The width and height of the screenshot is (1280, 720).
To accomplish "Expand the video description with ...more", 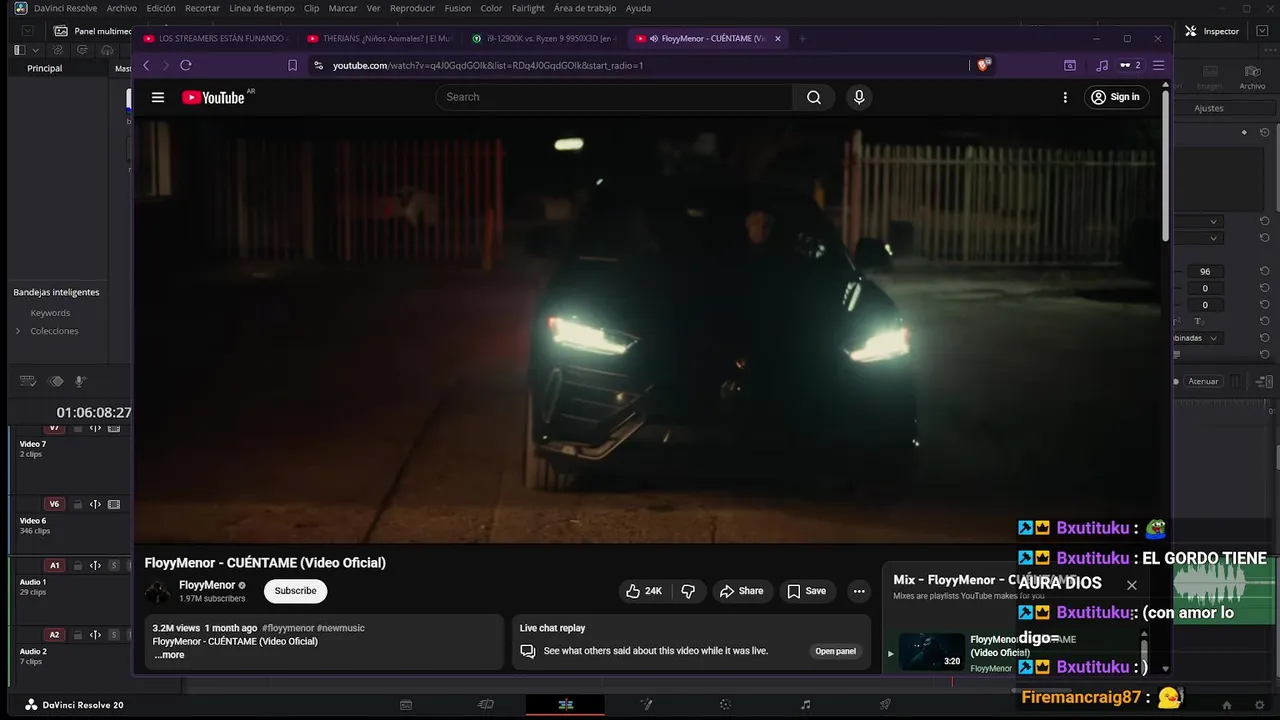I will pyautogui.click(x=169, y=655).
